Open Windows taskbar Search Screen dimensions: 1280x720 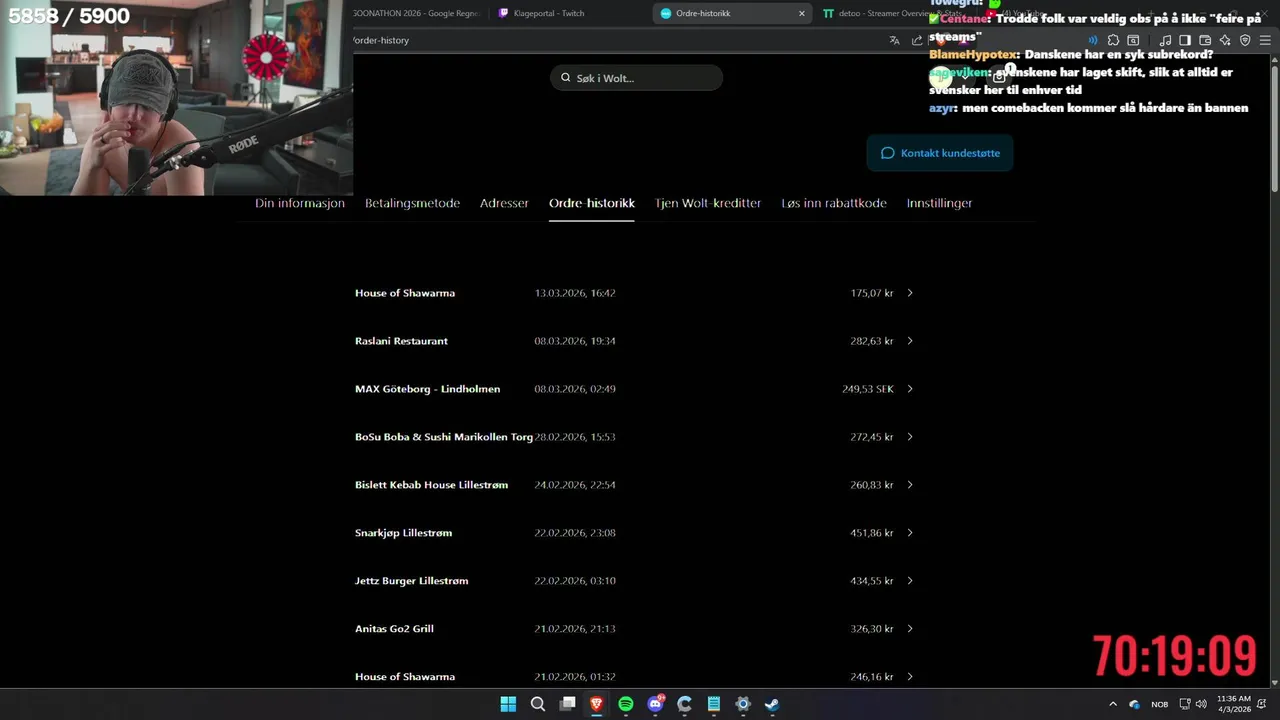pos(538,704)
